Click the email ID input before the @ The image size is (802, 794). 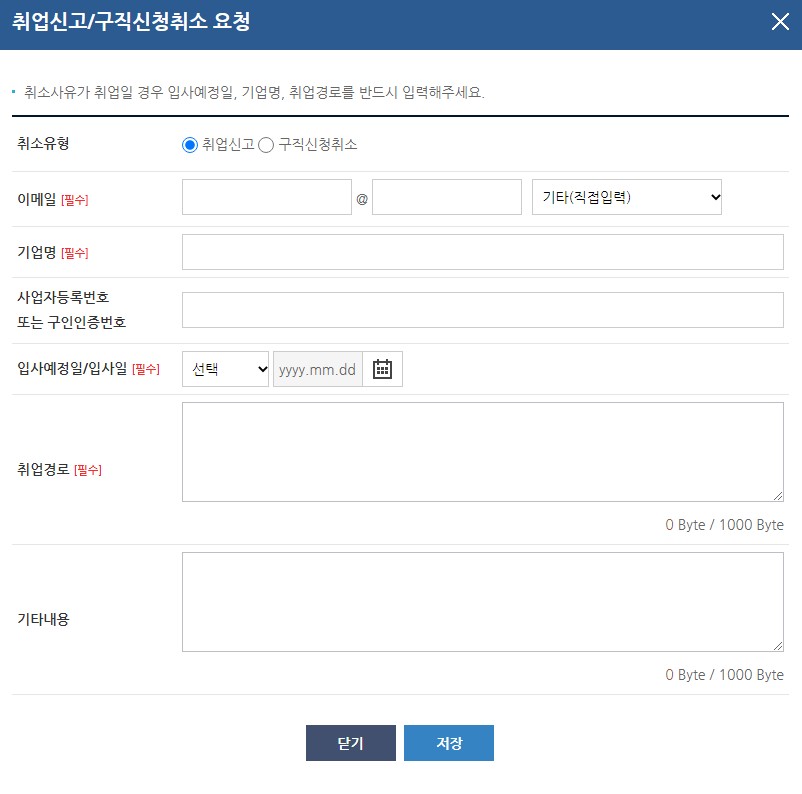pos(266,197)
